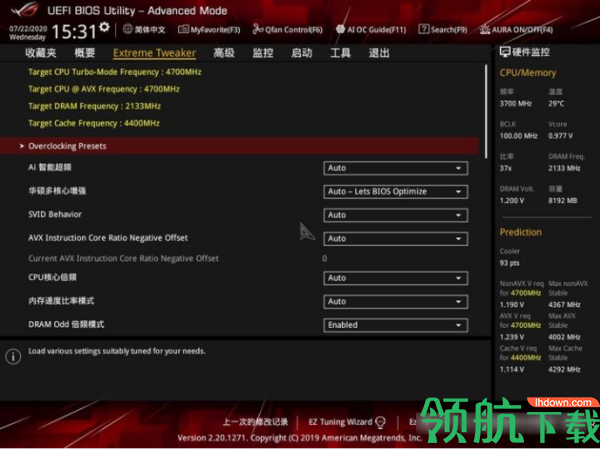Click the 1.200 V DRAM voltage value

512,201
